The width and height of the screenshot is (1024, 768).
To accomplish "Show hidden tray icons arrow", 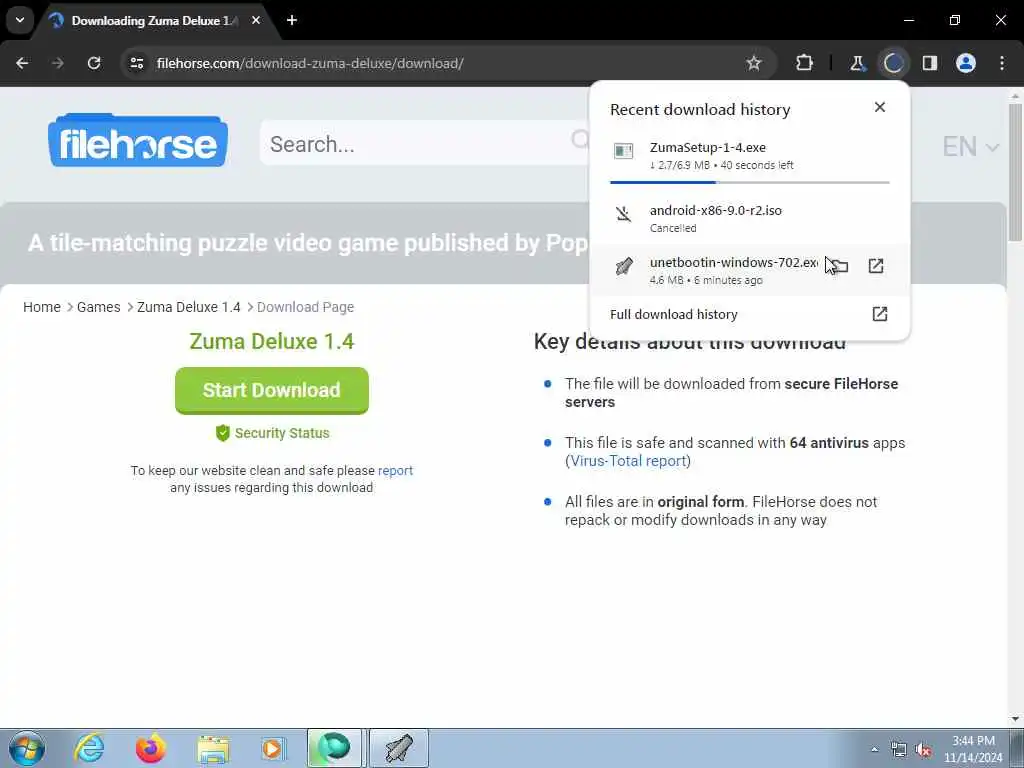I will point(874,749).
